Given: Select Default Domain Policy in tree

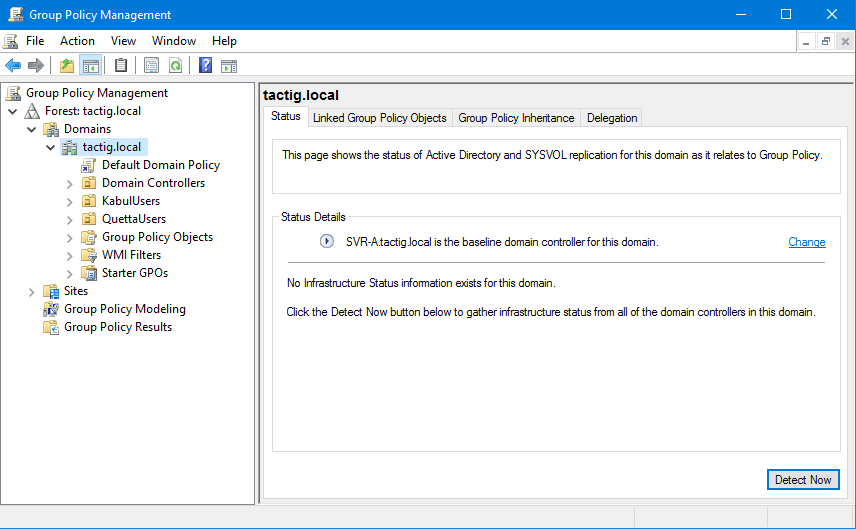Looking at the screenshot, I should (x=160, y=165).
